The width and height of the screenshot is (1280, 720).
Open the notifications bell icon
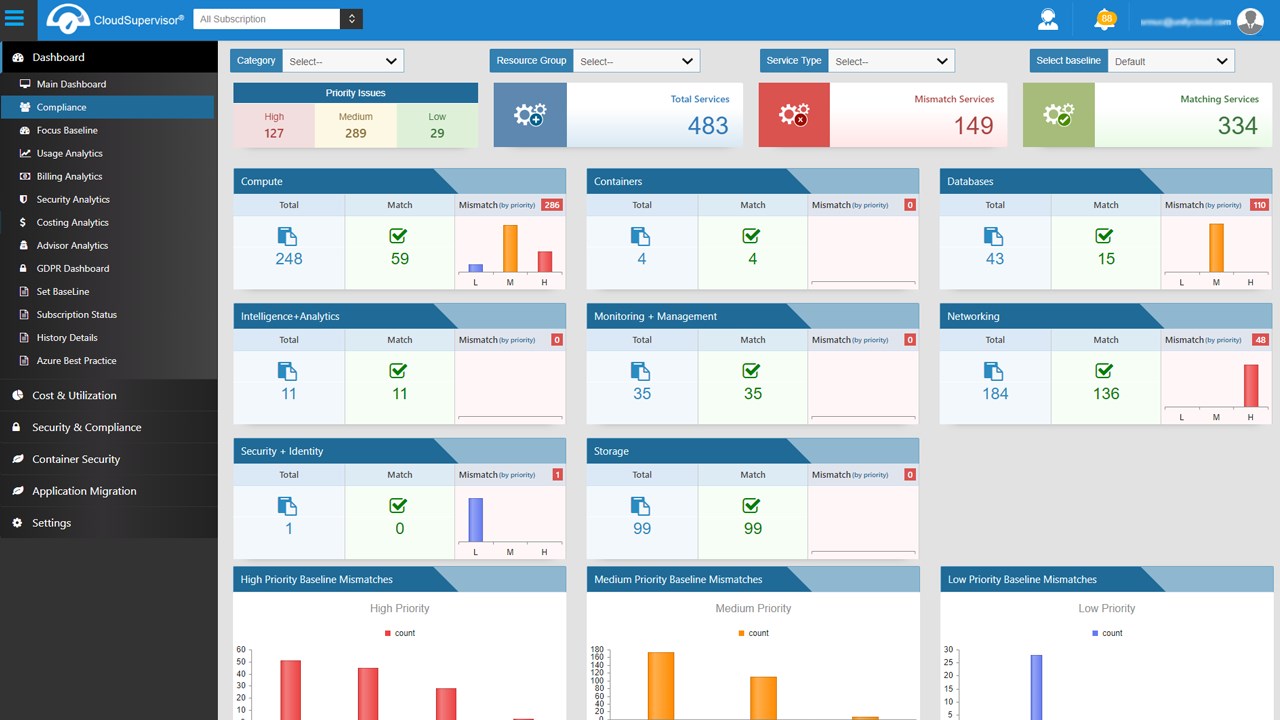1105,19
